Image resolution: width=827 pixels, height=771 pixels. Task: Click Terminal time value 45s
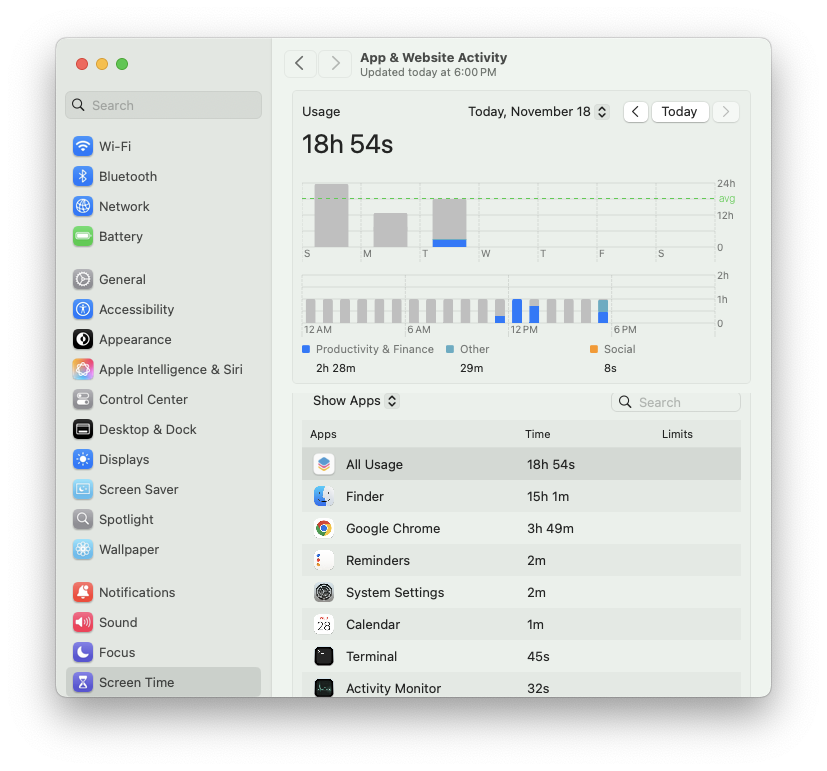tap(538, 656)
